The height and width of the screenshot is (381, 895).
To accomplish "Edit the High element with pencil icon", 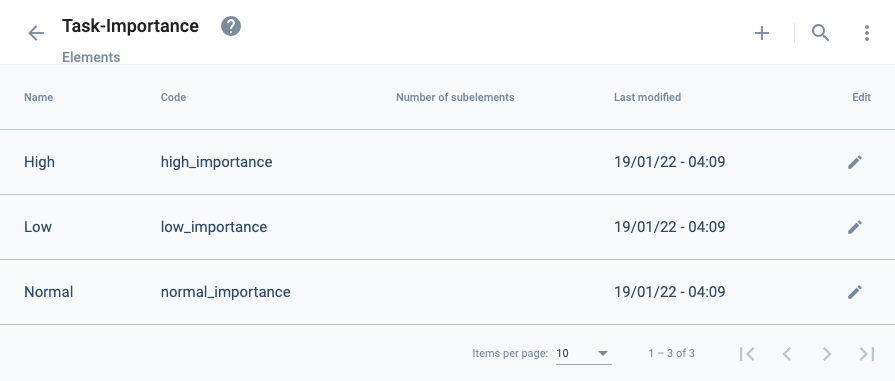I will (x=854, y=162).
